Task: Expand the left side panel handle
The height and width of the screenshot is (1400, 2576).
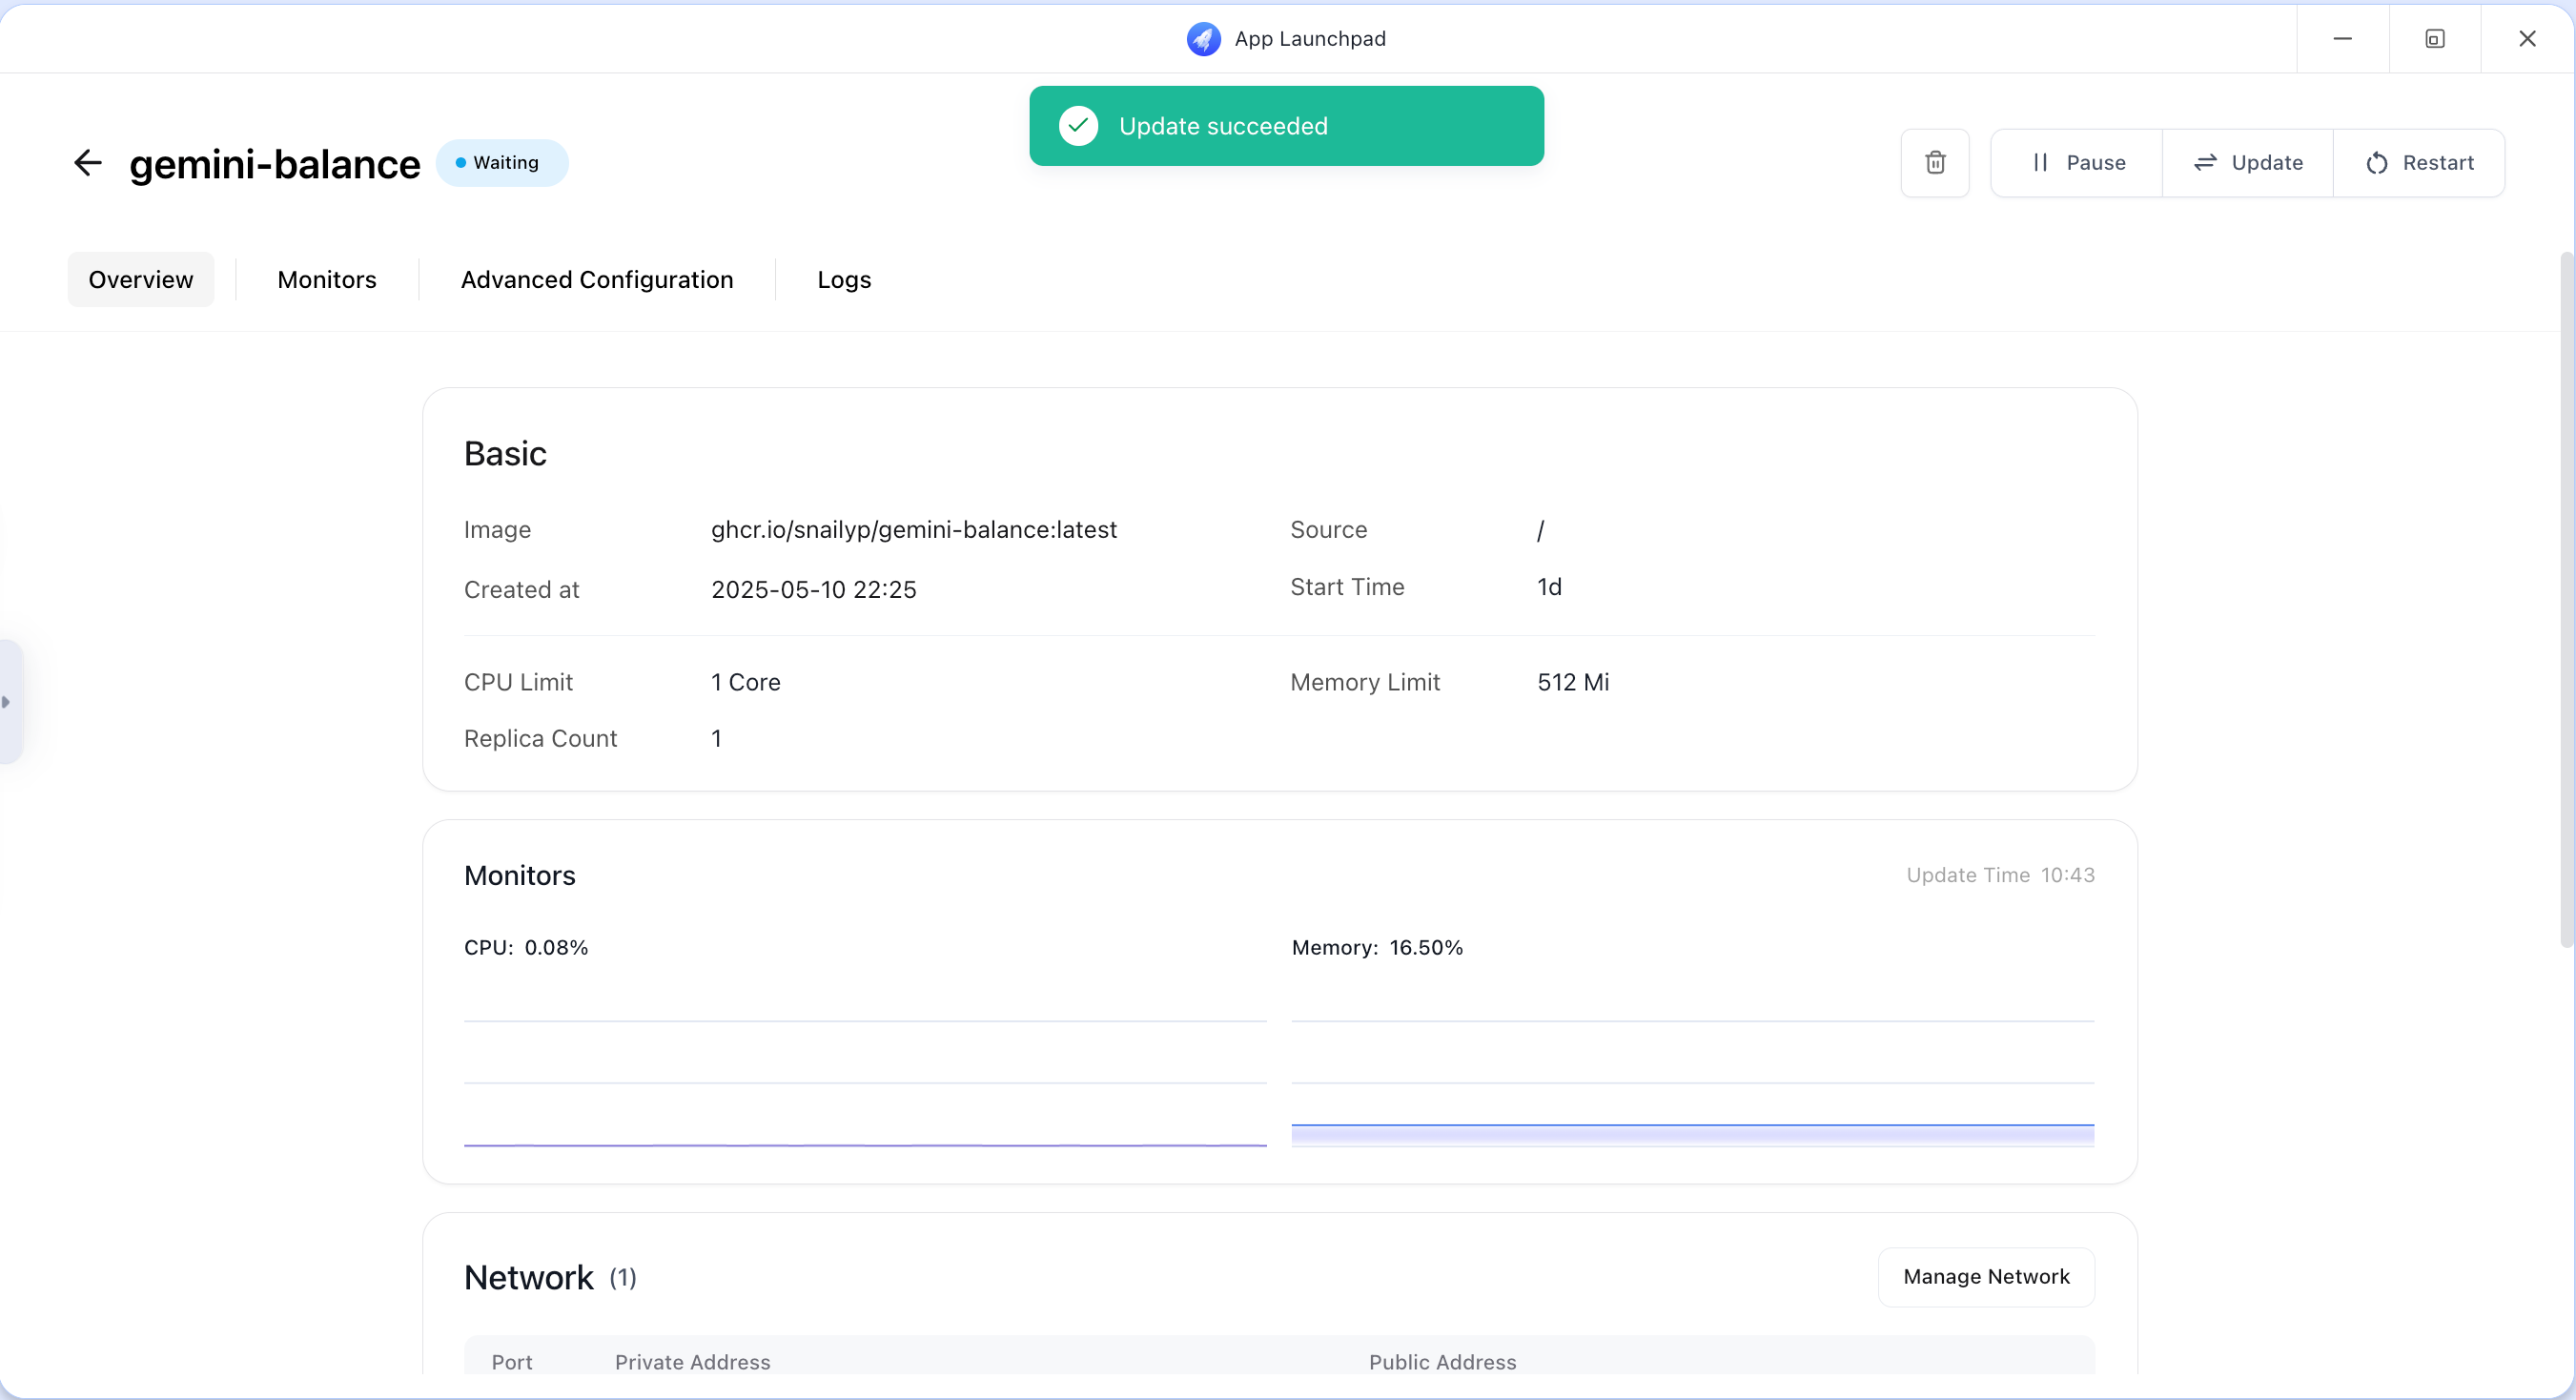Action: pyautogui.click(x=8, y=702)
